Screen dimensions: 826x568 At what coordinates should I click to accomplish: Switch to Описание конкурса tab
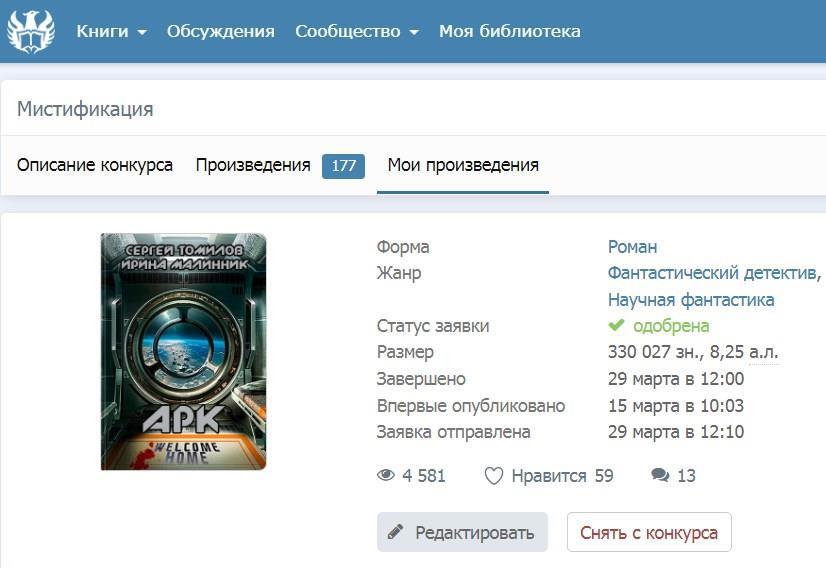point(95,165)
